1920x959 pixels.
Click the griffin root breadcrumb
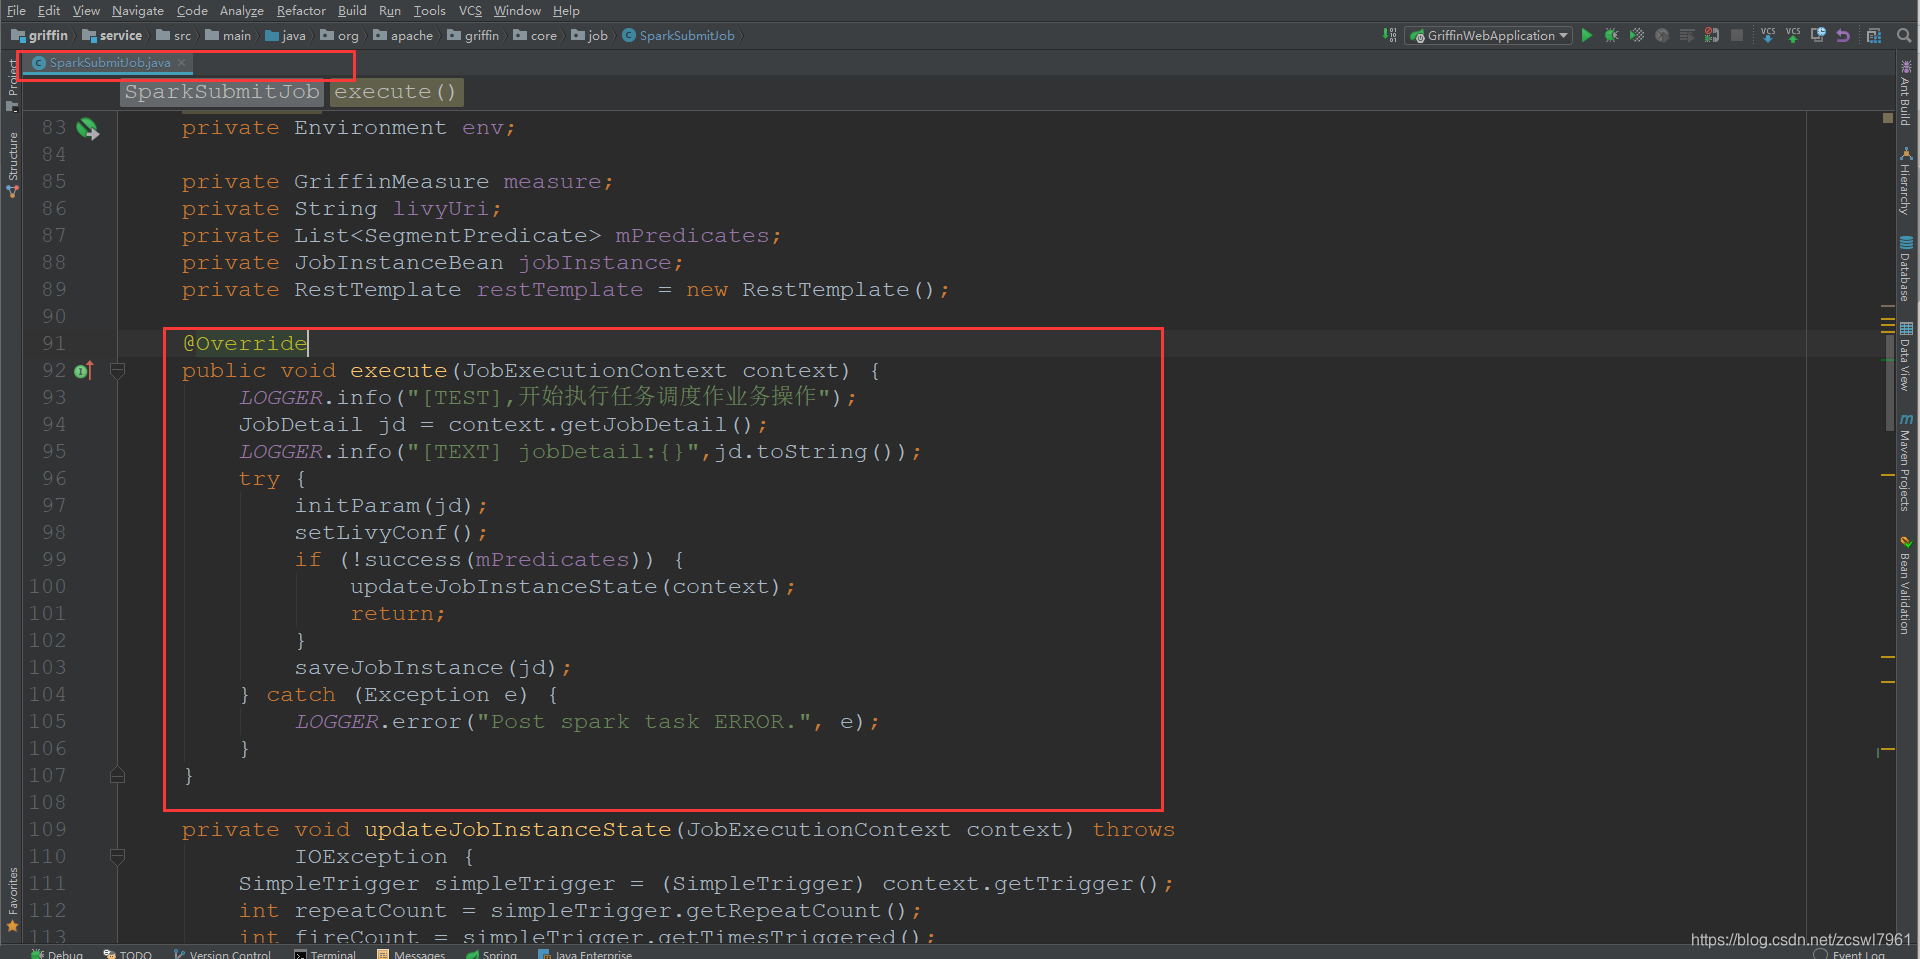pos(40,35)
